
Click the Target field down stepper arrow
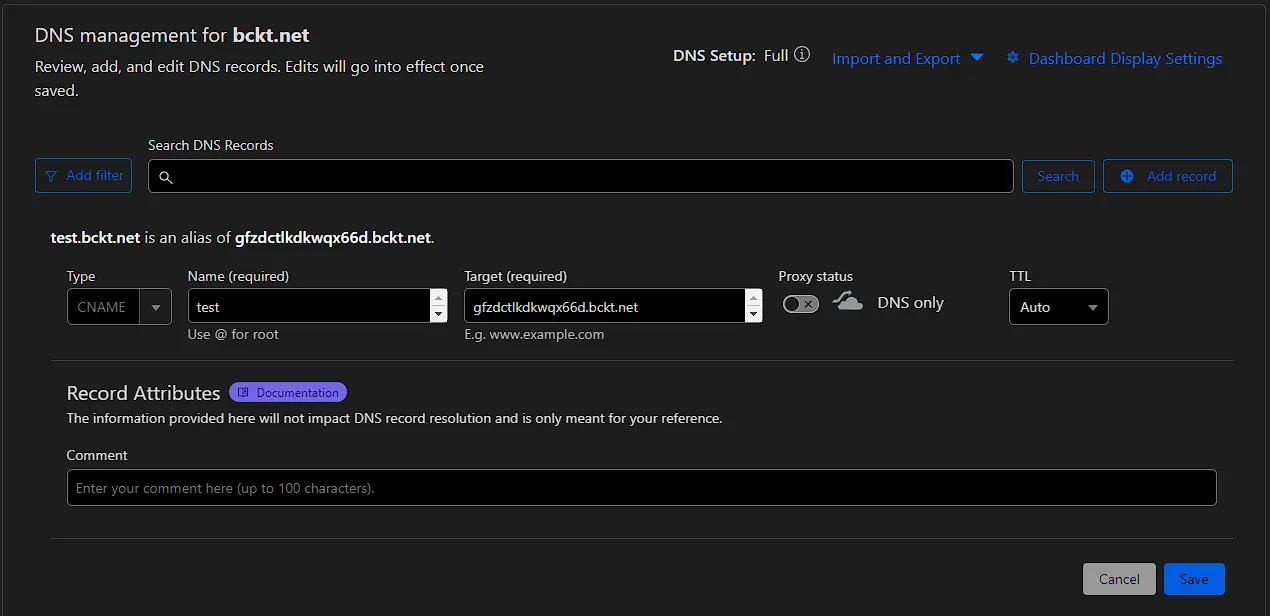coord(753,315)
